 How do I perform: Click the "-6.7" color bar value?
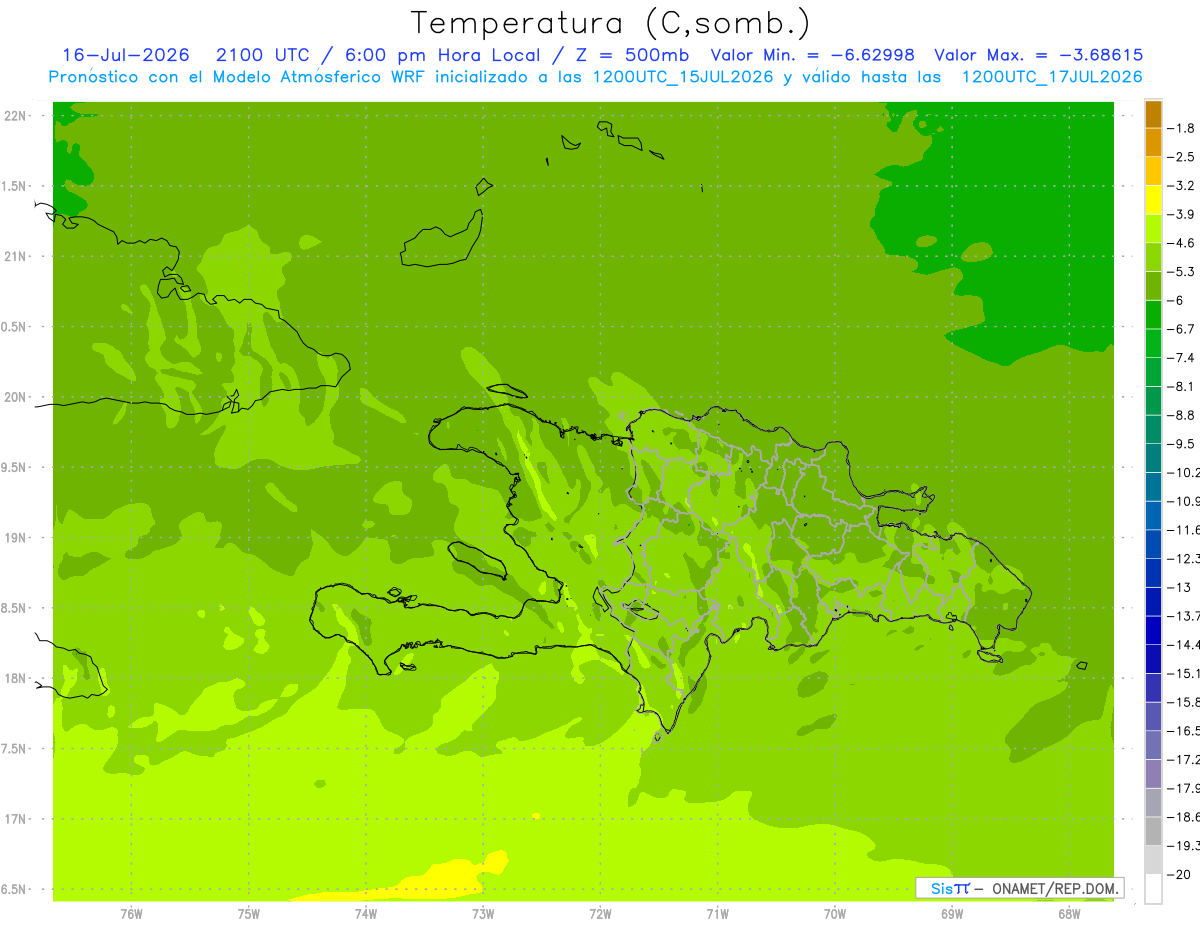click(x=1183, y=329)
